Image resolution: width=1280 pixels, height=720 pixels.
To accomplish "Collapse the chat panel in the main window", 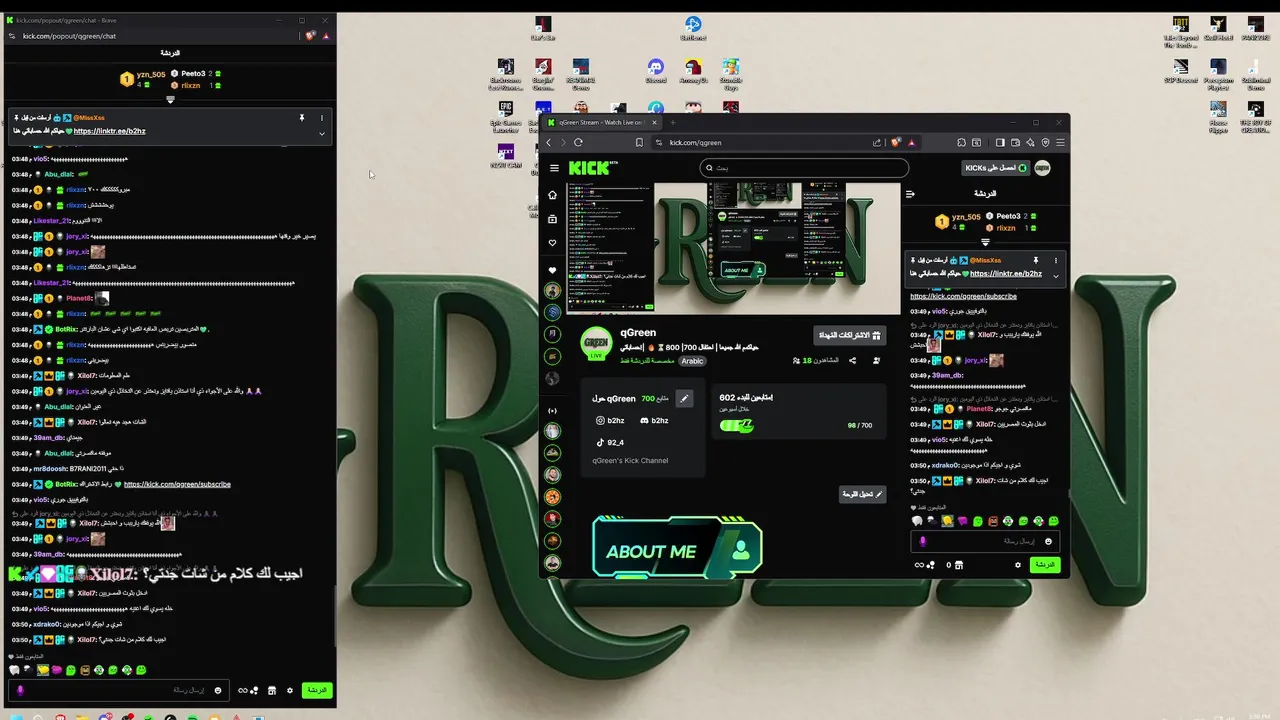I will pos(910,194).
